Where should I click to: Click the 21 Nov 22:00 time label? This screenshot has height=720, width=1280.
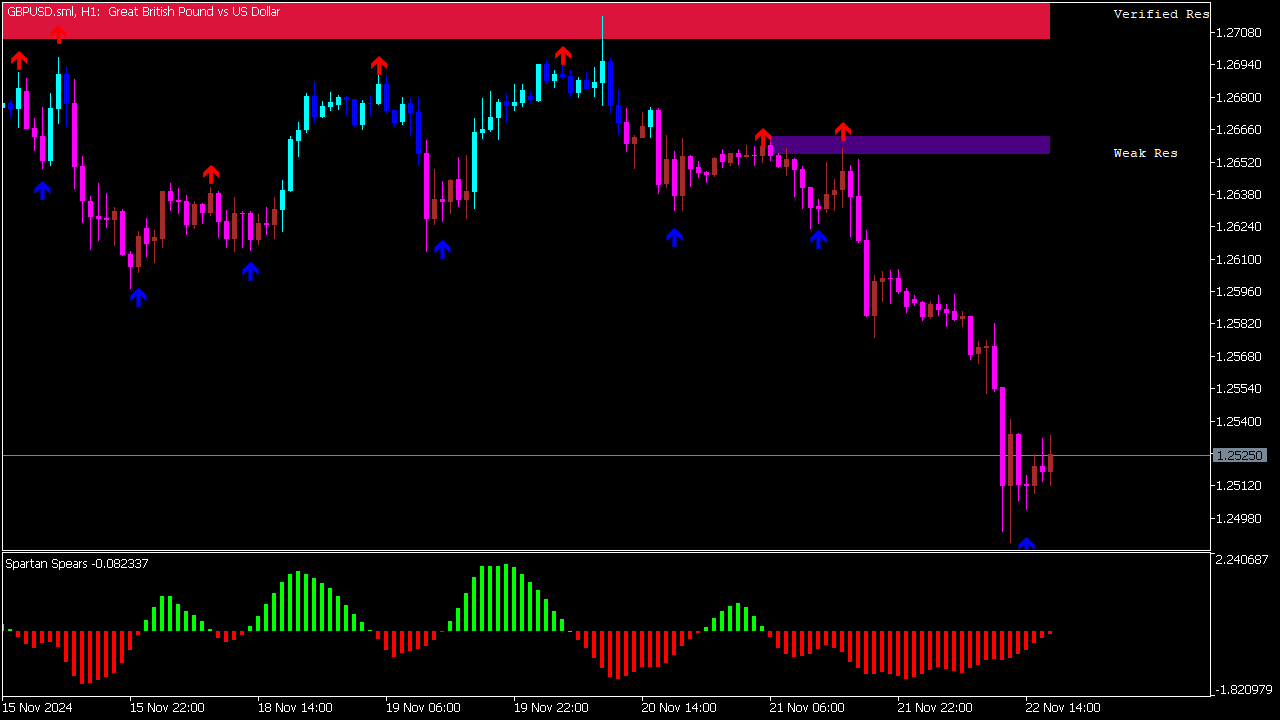[935, 708]
